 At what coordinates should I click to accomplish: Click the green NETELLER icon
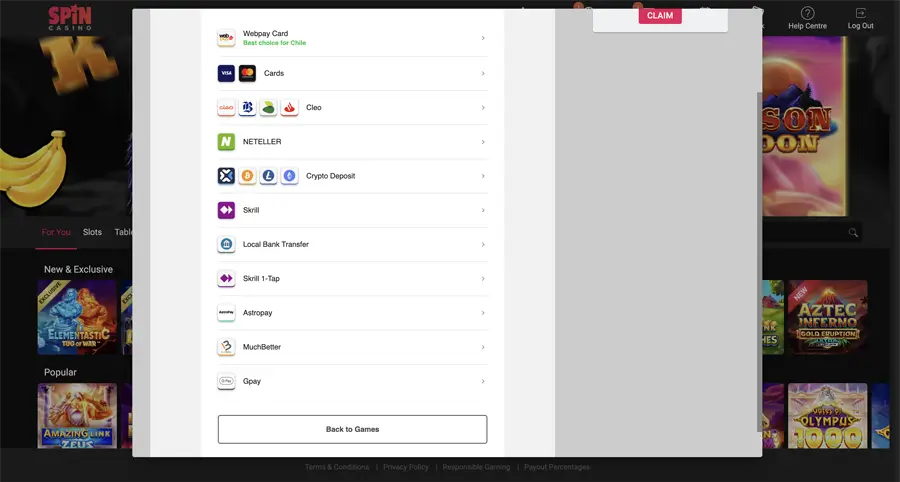(226, 142)
